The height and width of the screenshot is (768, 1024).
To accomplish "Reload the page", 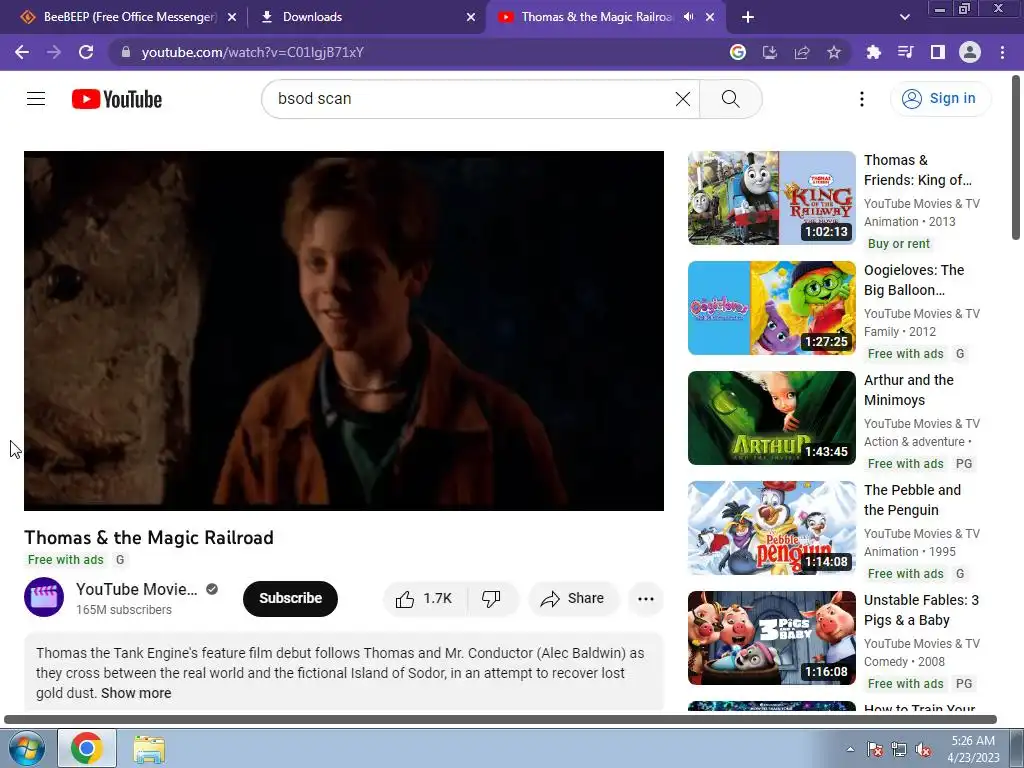I will point(86,52).
